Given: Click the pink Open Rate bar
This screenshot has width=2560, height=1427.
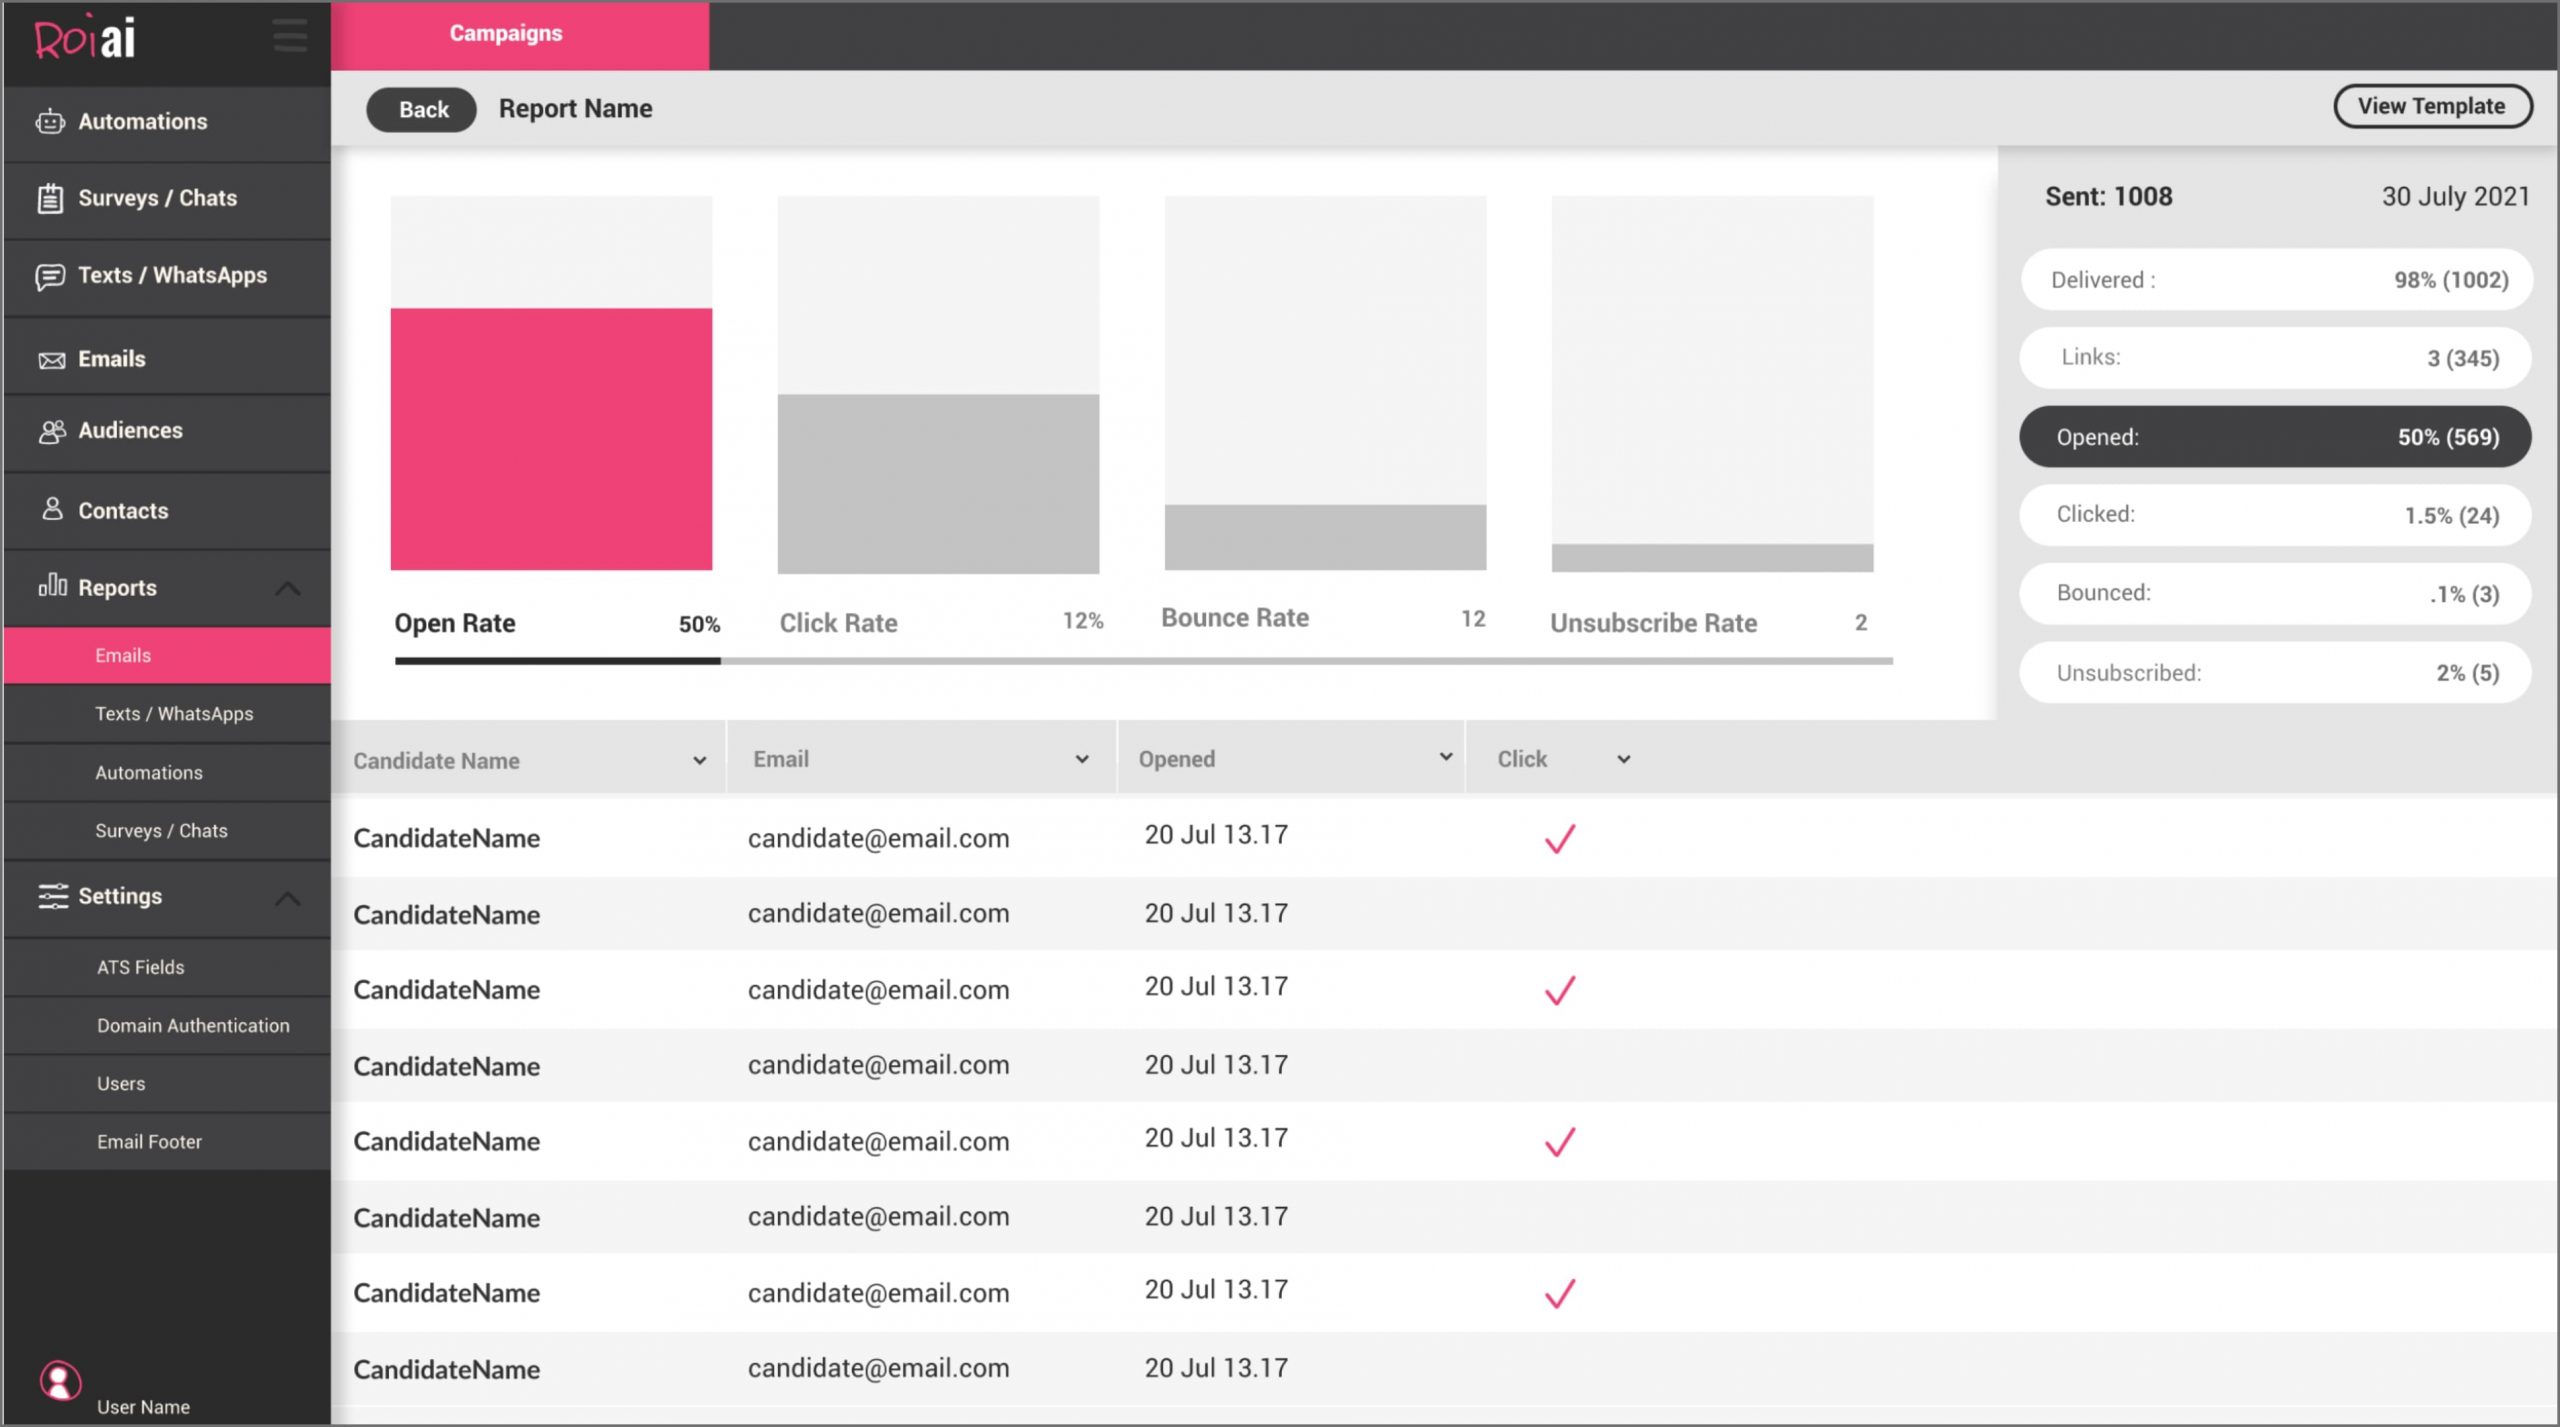Looking at the screenshot, I should pos(551,440).
